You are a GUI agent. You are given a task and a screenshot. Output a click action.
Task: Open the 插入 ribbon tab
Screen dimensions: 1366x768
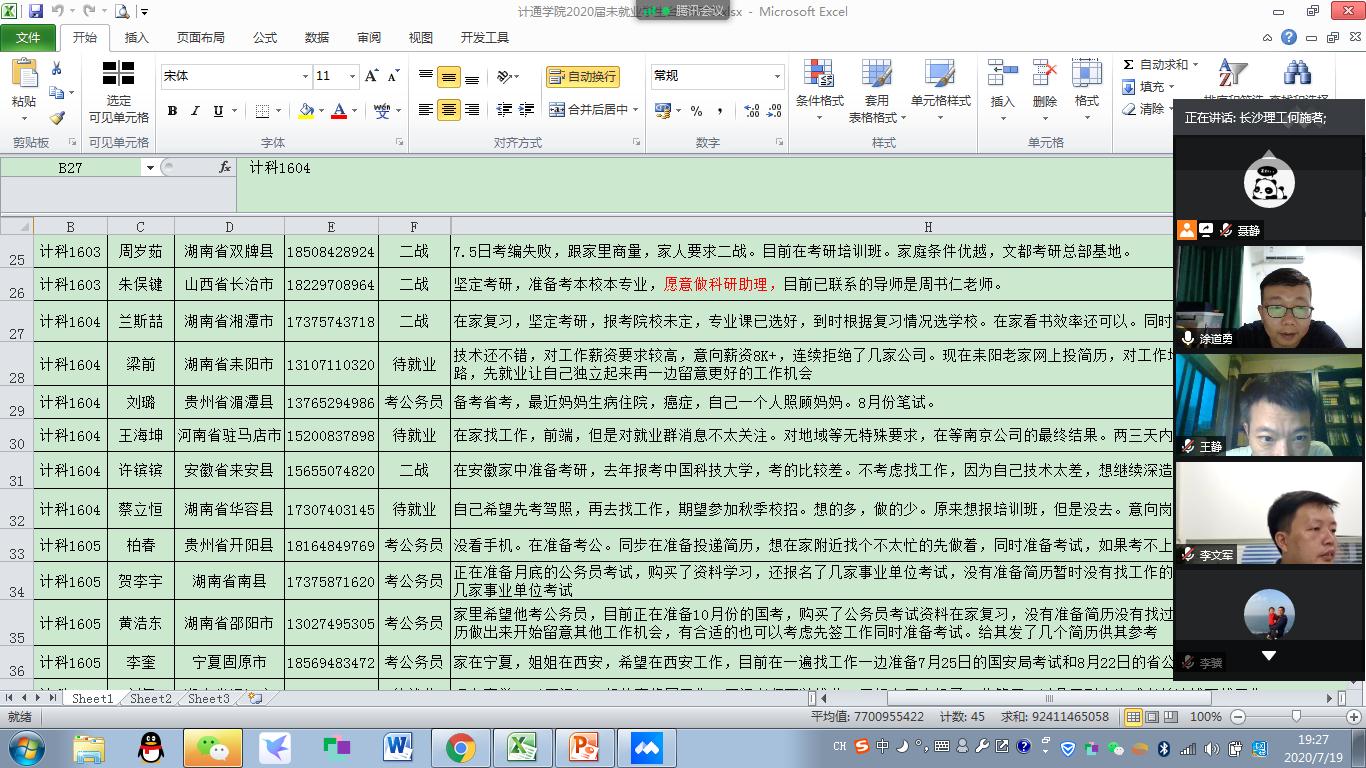tap(136, 38)
